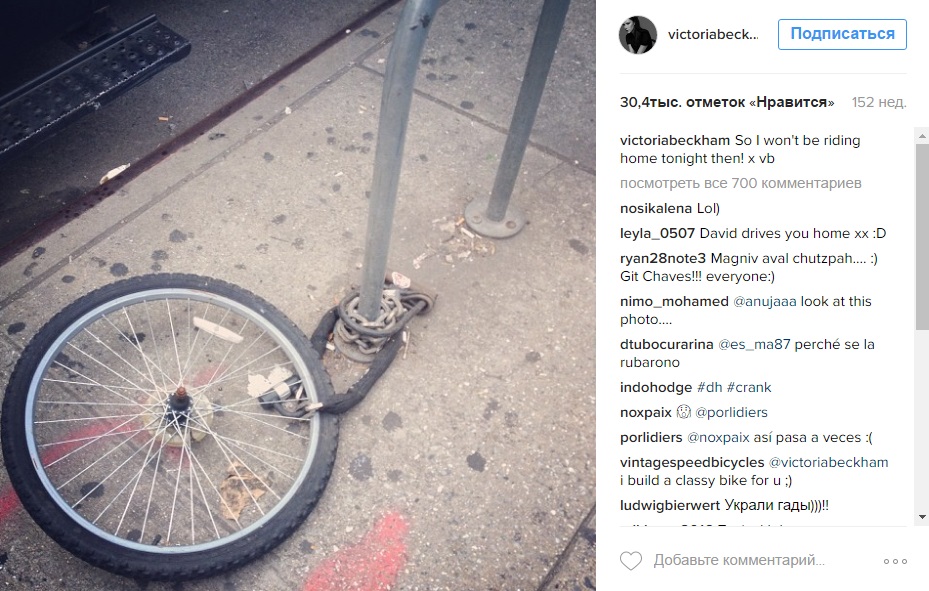Click the scrollbar down arrow
Viewport: 929px width, 591px height.
(922, 517)
